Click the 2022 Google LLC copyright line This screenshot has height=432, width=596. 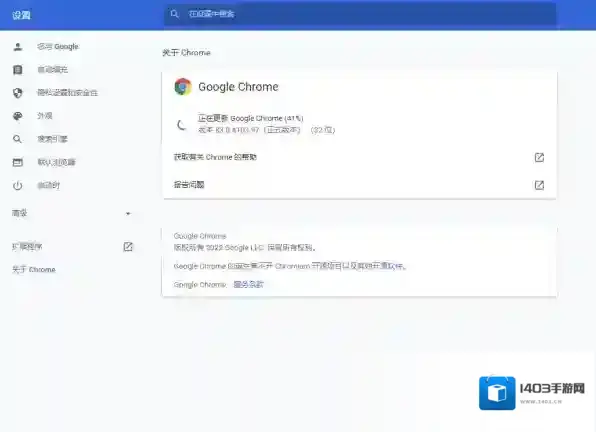245,248
